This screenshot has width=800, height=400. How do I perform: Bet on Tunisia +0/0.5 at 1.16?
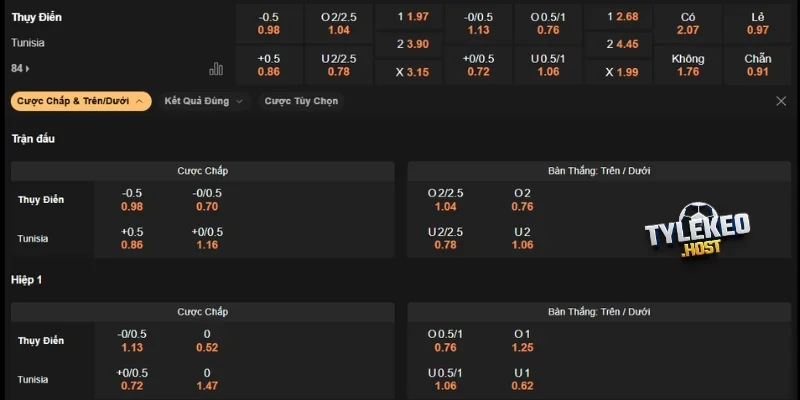tap(207, 238)
